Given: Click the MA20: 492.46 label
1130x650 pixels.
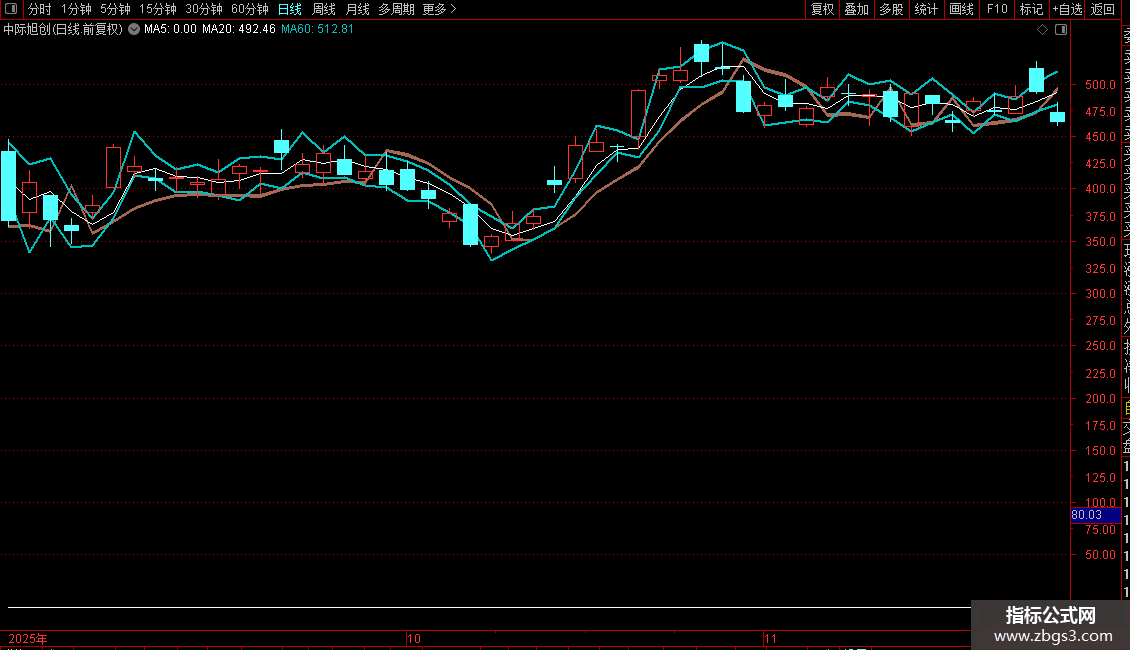Looking at the screenshot, I should [239, 30].
